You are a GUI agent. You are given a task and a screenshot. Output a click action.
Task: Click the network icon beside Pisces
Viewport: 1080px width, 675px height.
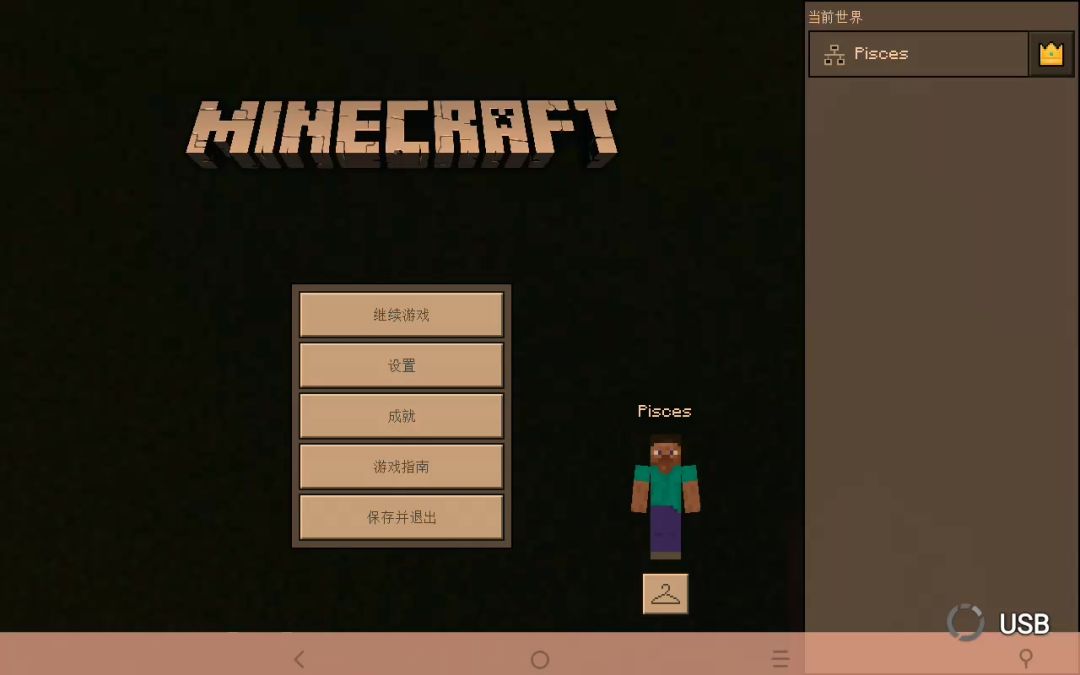pos(834,55)
